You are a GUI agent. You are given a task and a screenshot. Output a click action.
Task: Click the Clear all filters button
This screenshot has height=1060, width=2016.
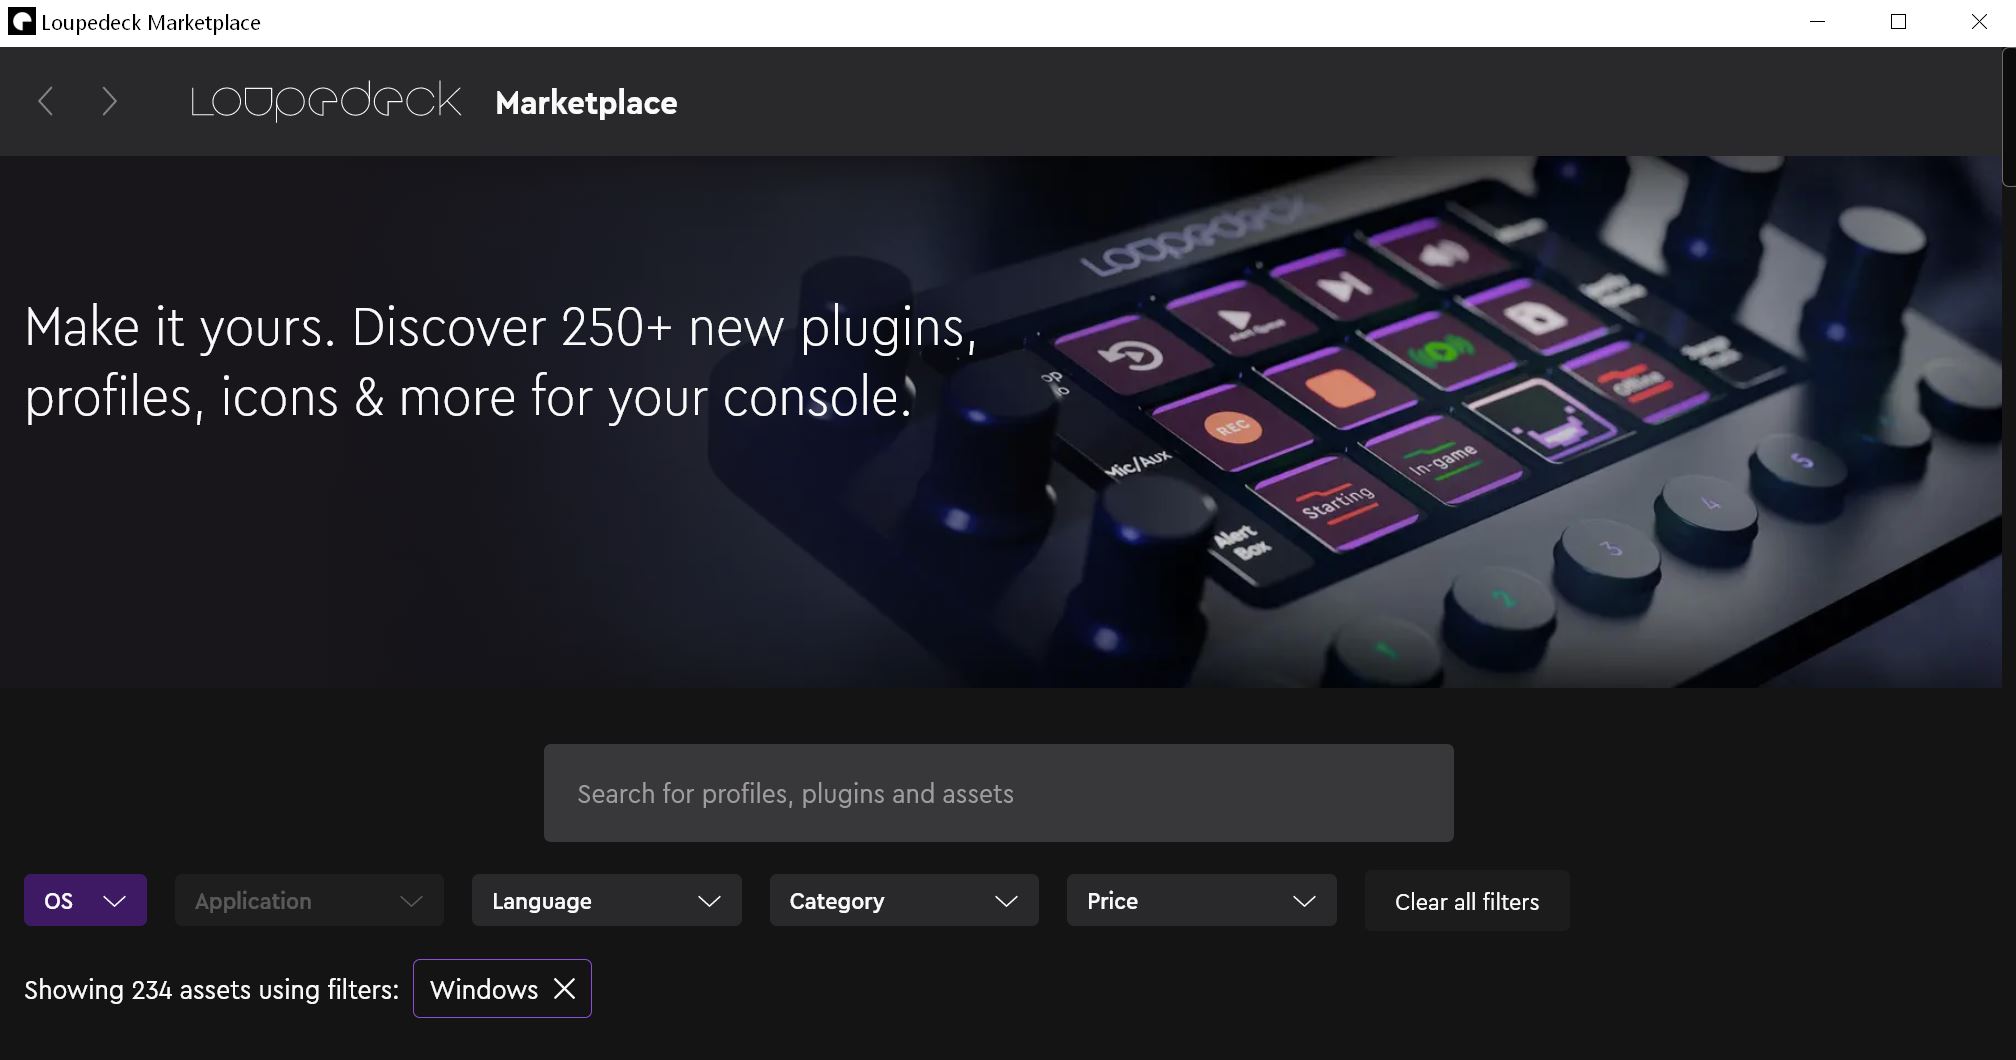click(x=1467, y=901)
